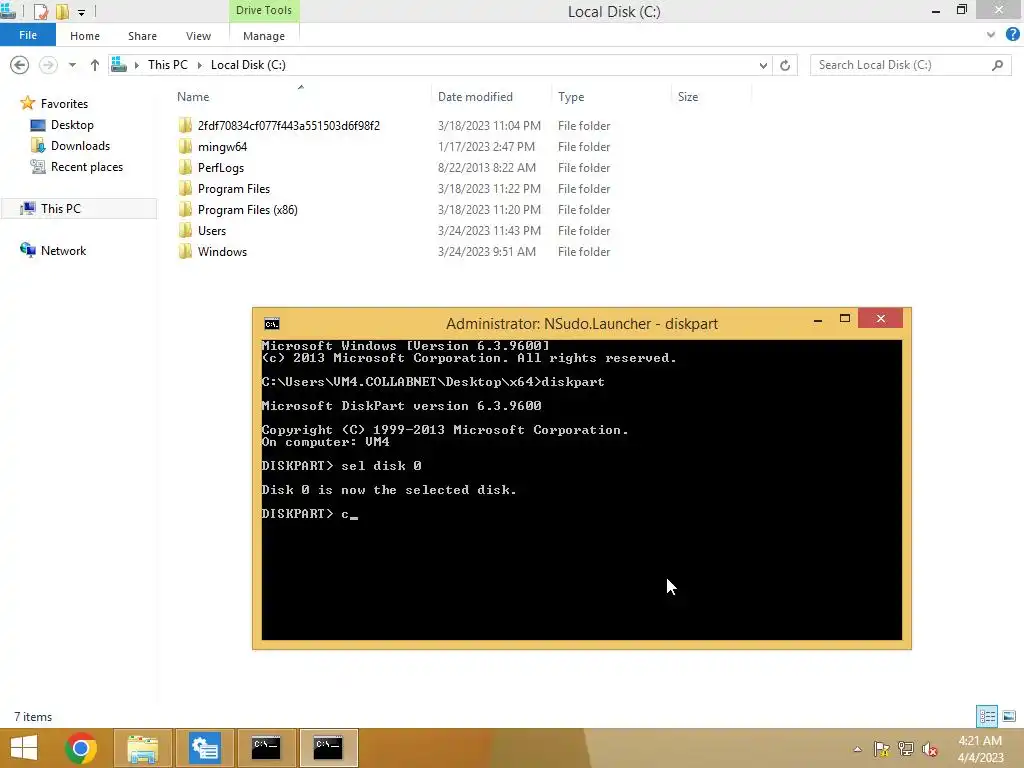Click This PC in the address breadcrumb
Image resolution: width=1024 pixels, height=768 pixels.
[167, 65]
